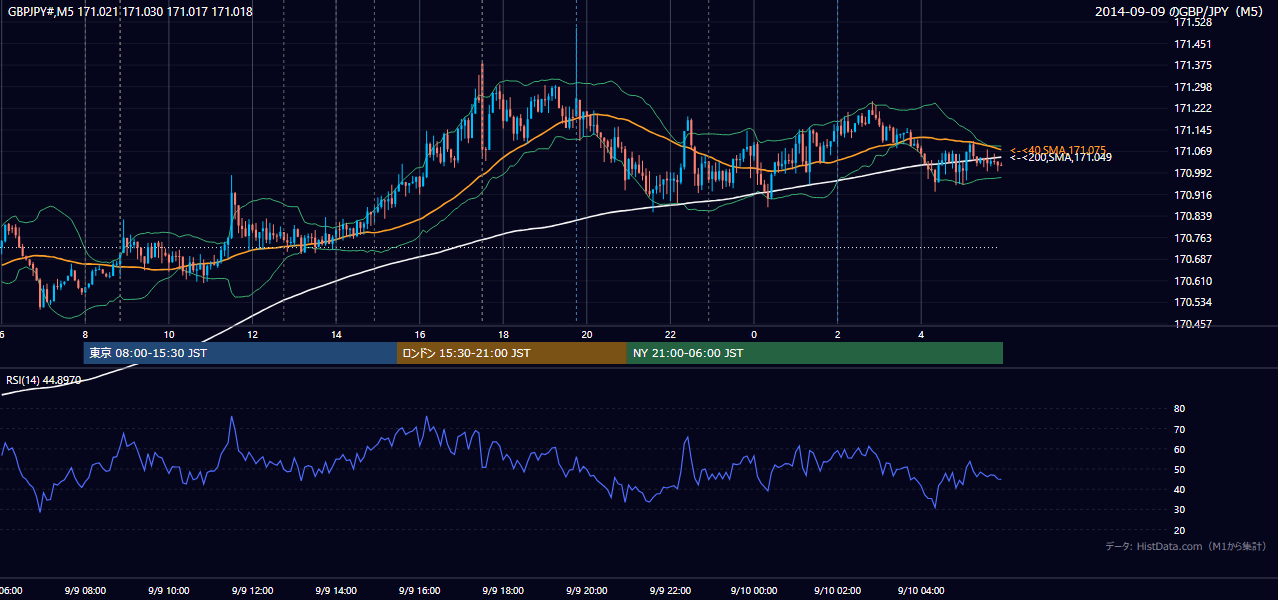Screen dimensions: 1278x600
Task: Click the 9/9 08:00 bottom date label
Action: (x=85, y=591)
